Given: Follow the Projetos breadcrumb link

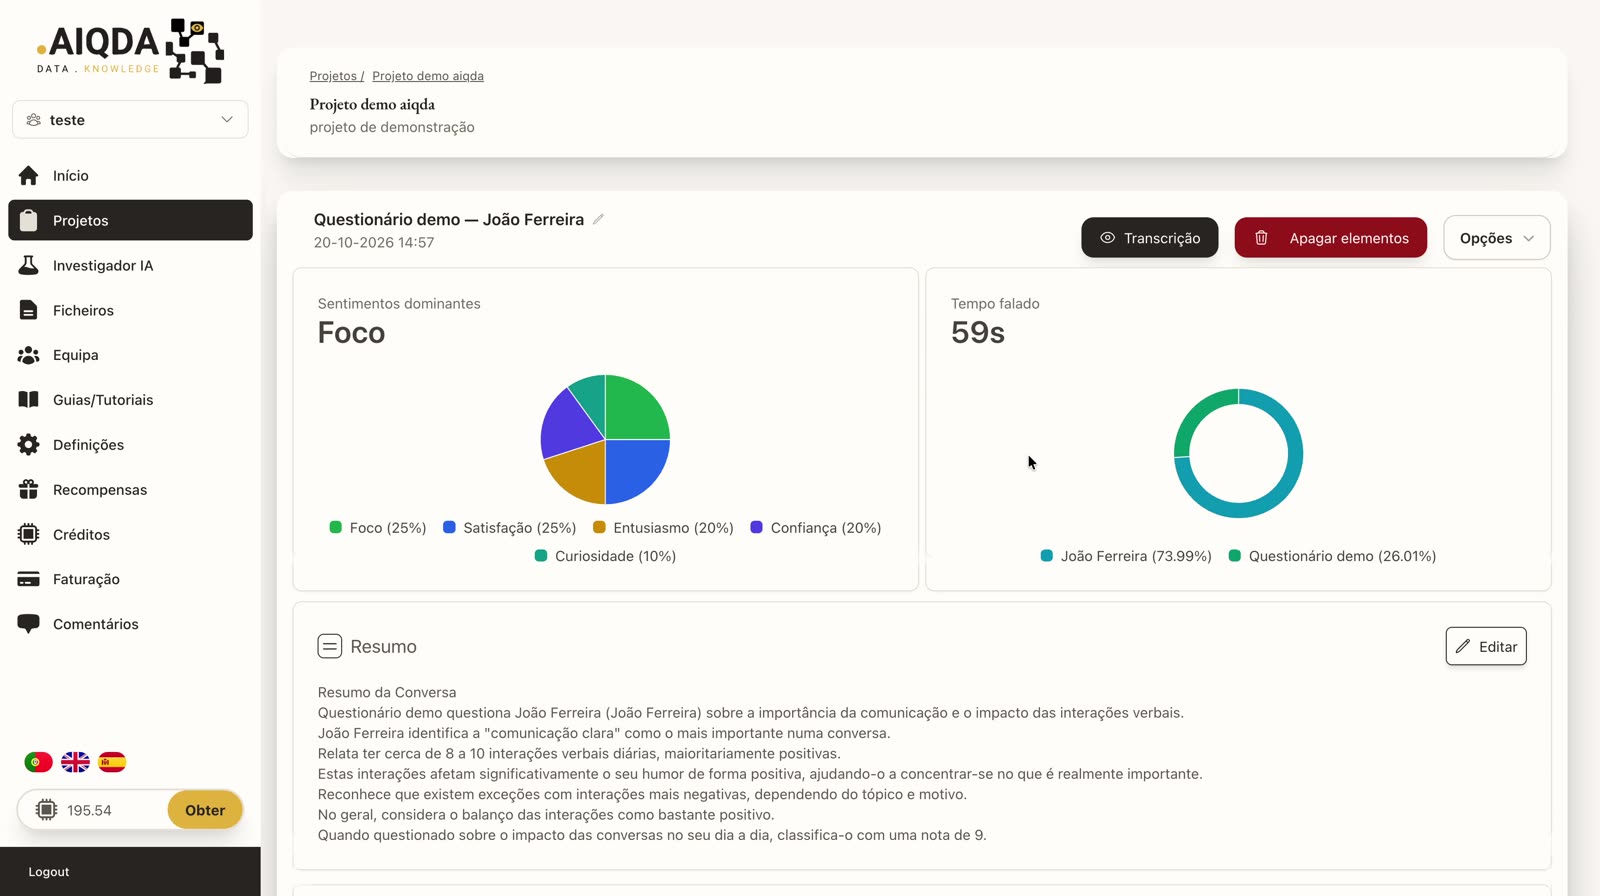Looking at the screenshot, I should click(336, 76).
